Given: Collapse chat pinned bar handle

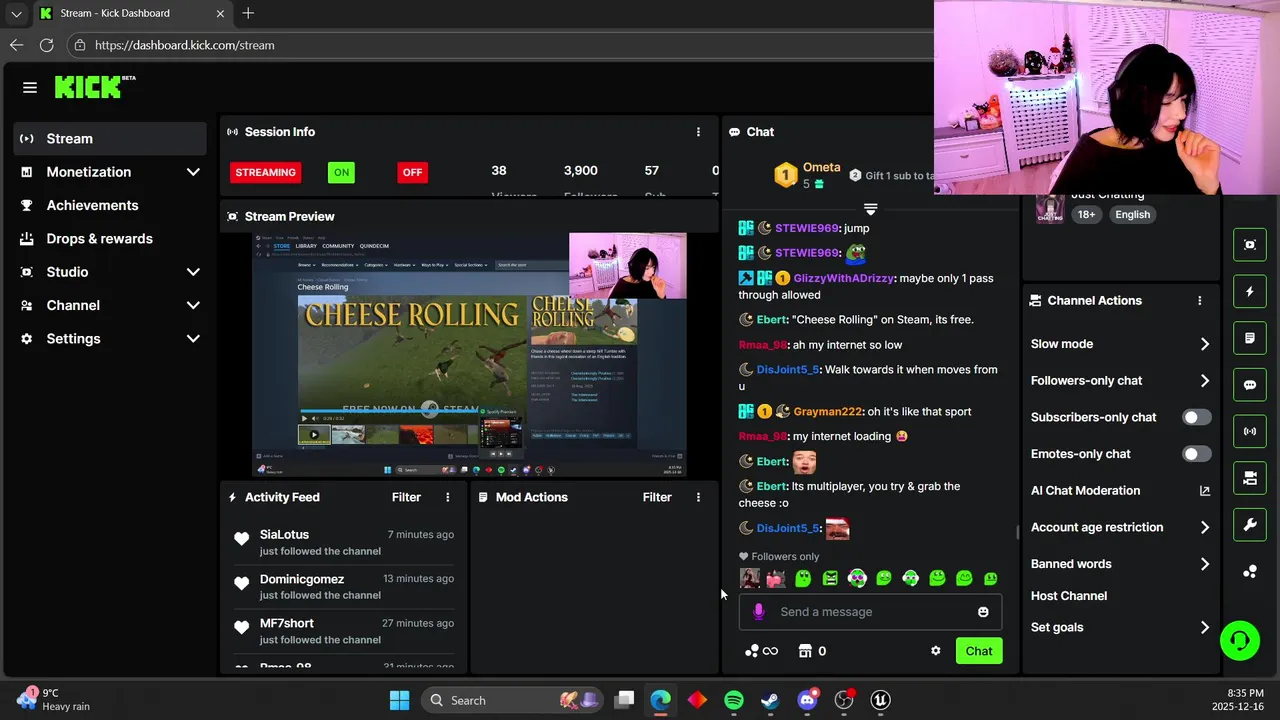Looking at the screenshot, I should coord(871,209).
